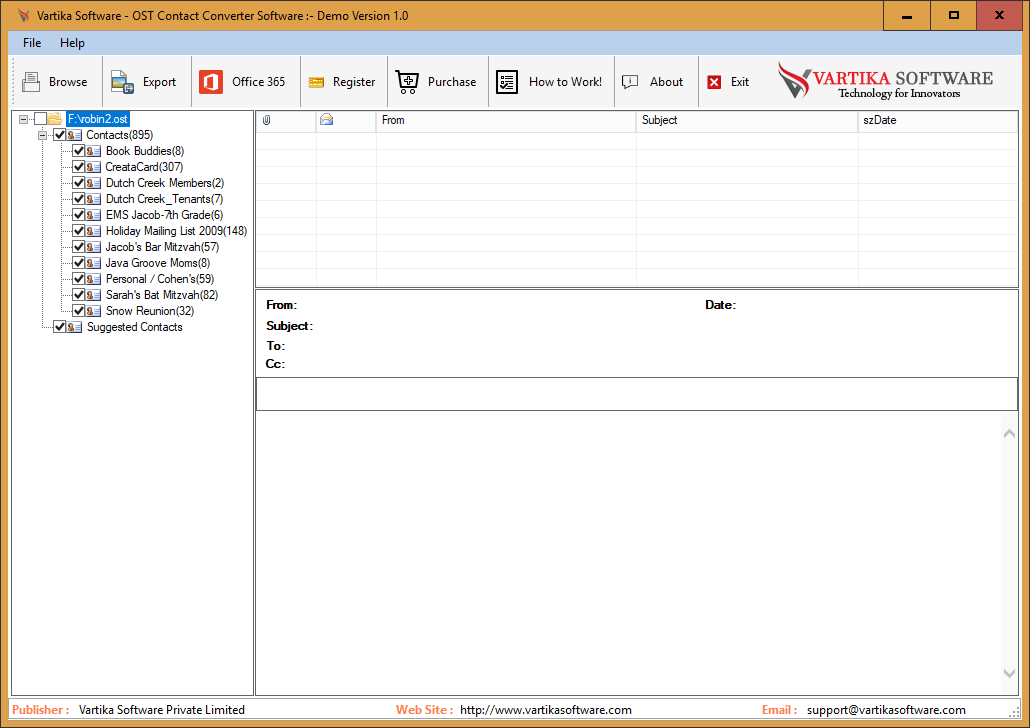1030x728 pixels.
Task: Click the Office 365 logo icon
Action: (211, 81)
